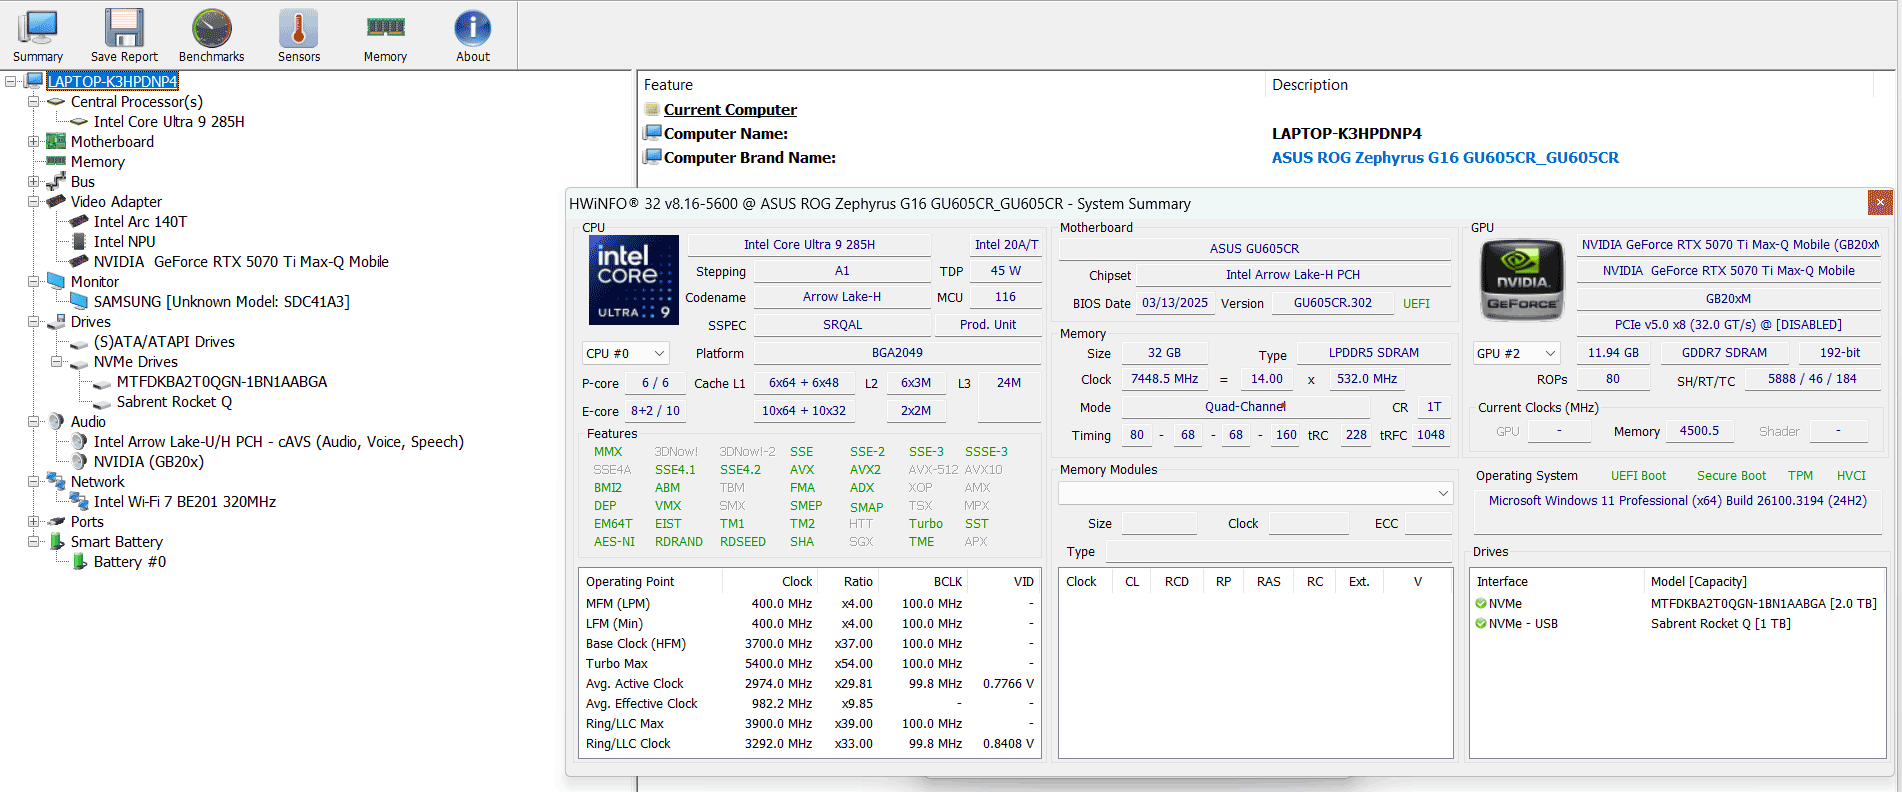The width and height of the screenshot is (1902, 792).
Task: Select the Base Clock (HFM) row
Action: [810, 643]
